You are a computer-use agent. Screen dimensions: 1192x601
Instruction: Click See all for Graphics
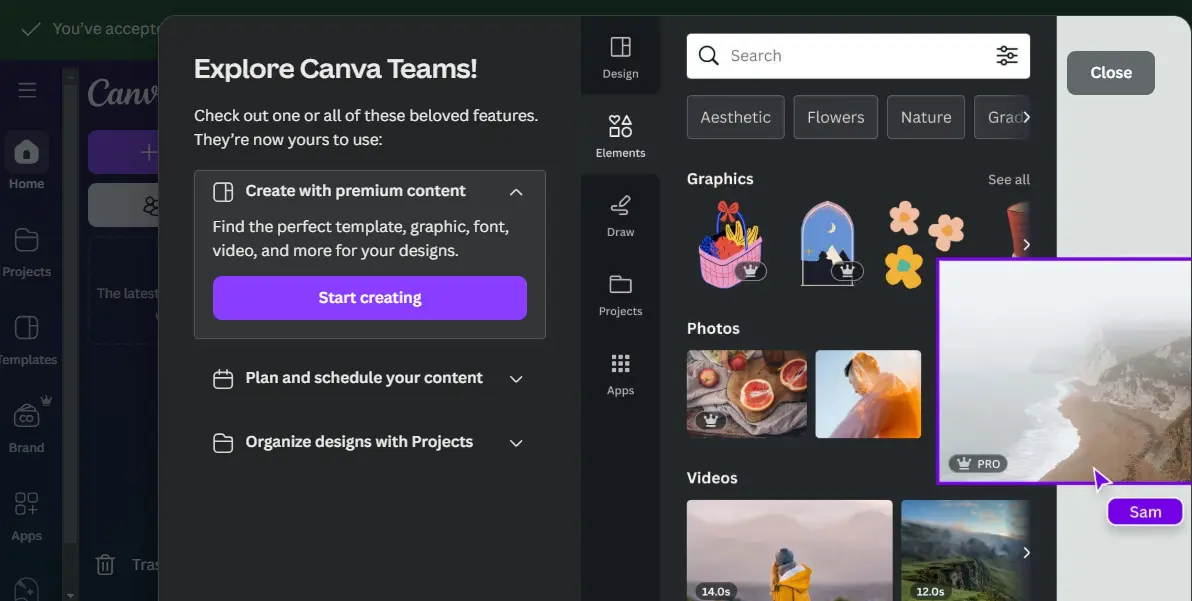[x=1008, y=179]
